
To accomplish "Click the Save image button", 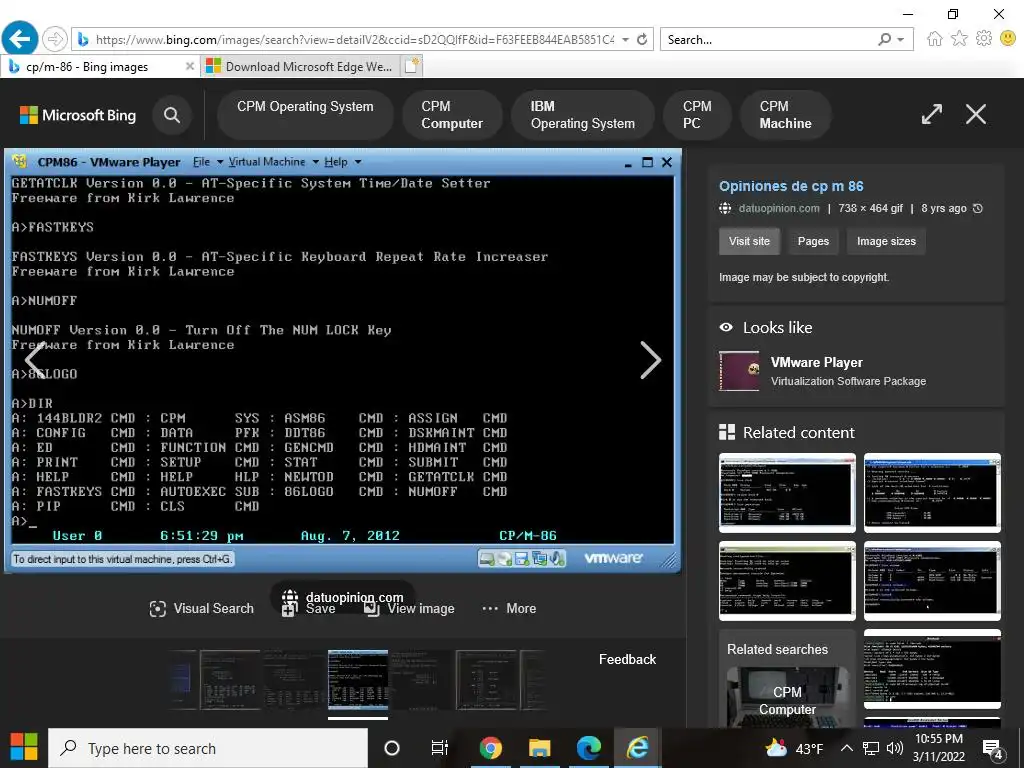I will (x=308, y=609).
